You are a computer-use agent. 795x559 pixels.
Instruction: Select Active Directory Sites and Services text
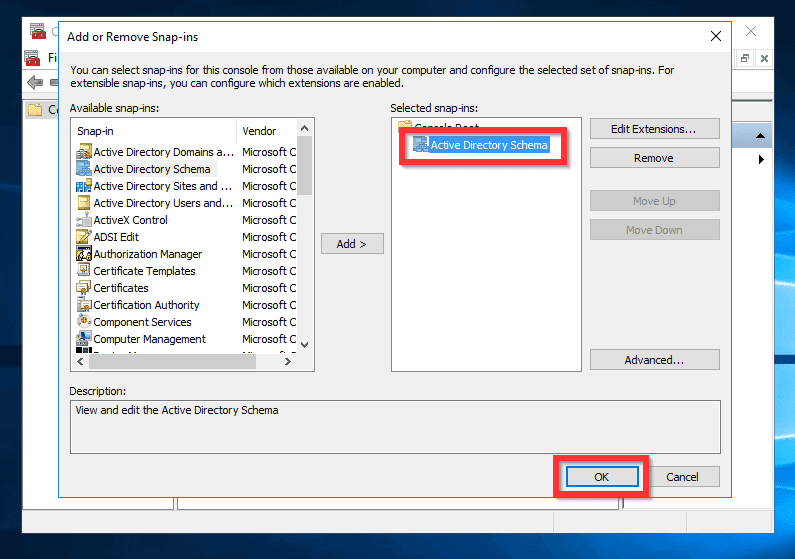pyautogui.click(x=162, y=186)
